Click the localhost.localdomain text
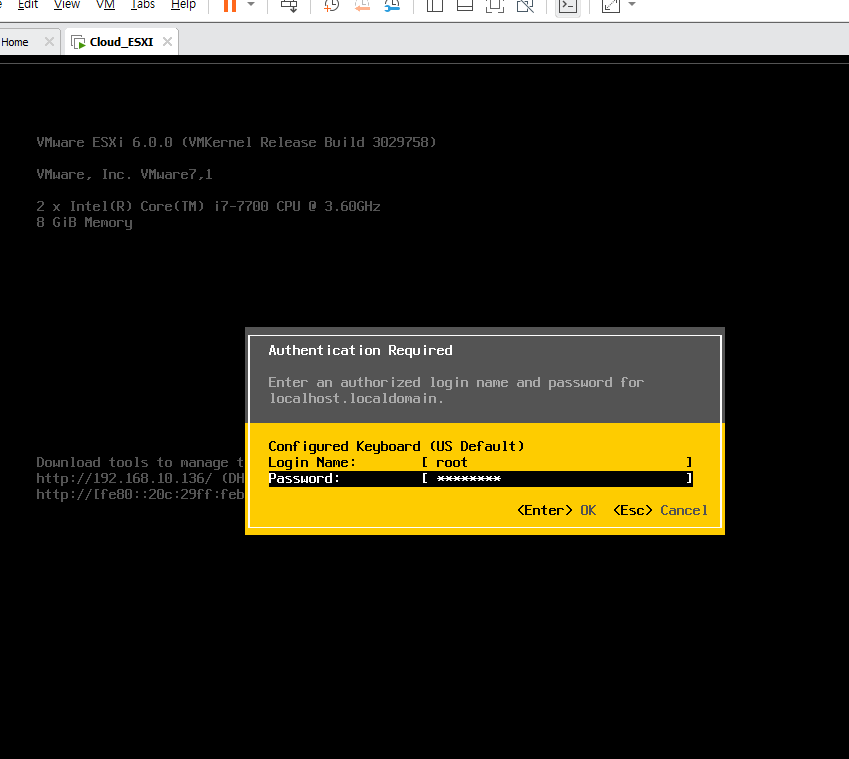Viewport: 849px width, 759px height. tap(356, 398)
